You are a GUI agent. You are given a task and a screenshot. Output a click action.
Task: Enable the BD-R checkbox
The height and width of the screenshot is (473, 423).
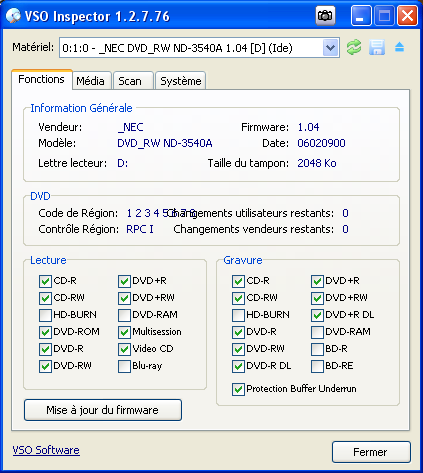317,349
